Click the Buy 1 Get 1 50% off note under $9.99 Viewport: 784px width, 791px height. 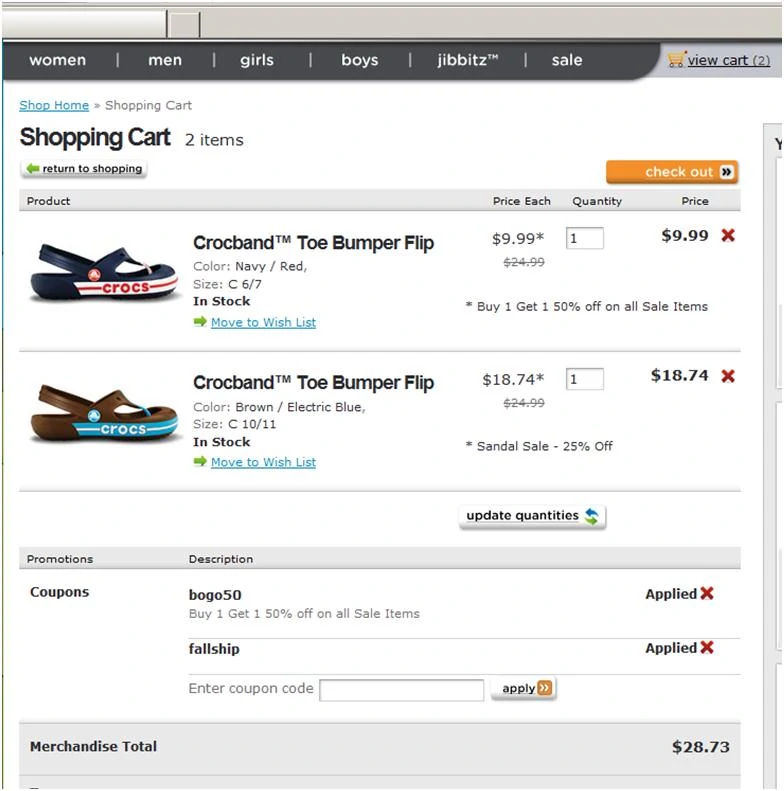tap(587, 307)
